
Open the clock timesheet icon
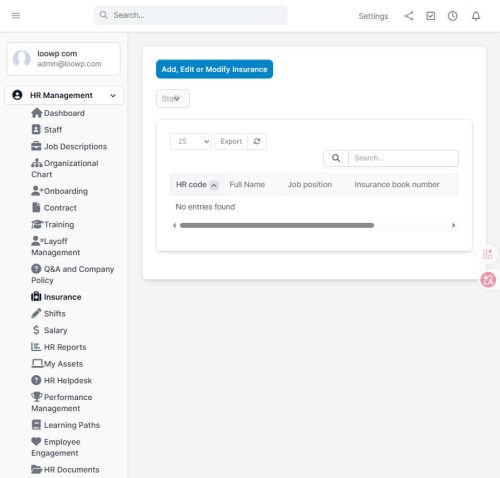[453, 16]
